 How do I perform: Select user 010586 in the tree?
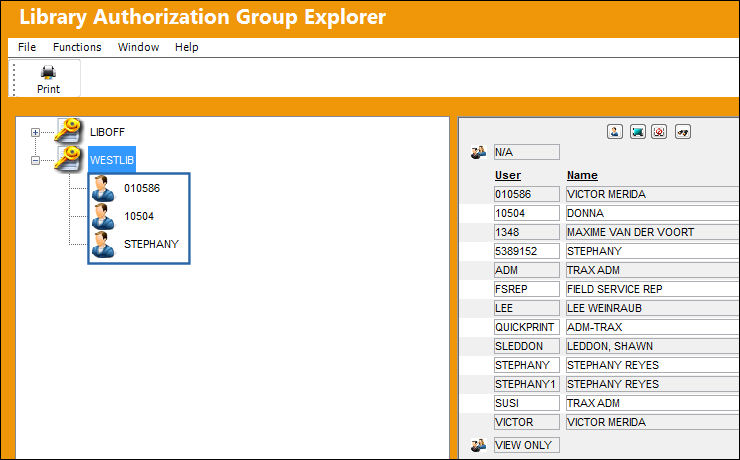pos(142,188)
